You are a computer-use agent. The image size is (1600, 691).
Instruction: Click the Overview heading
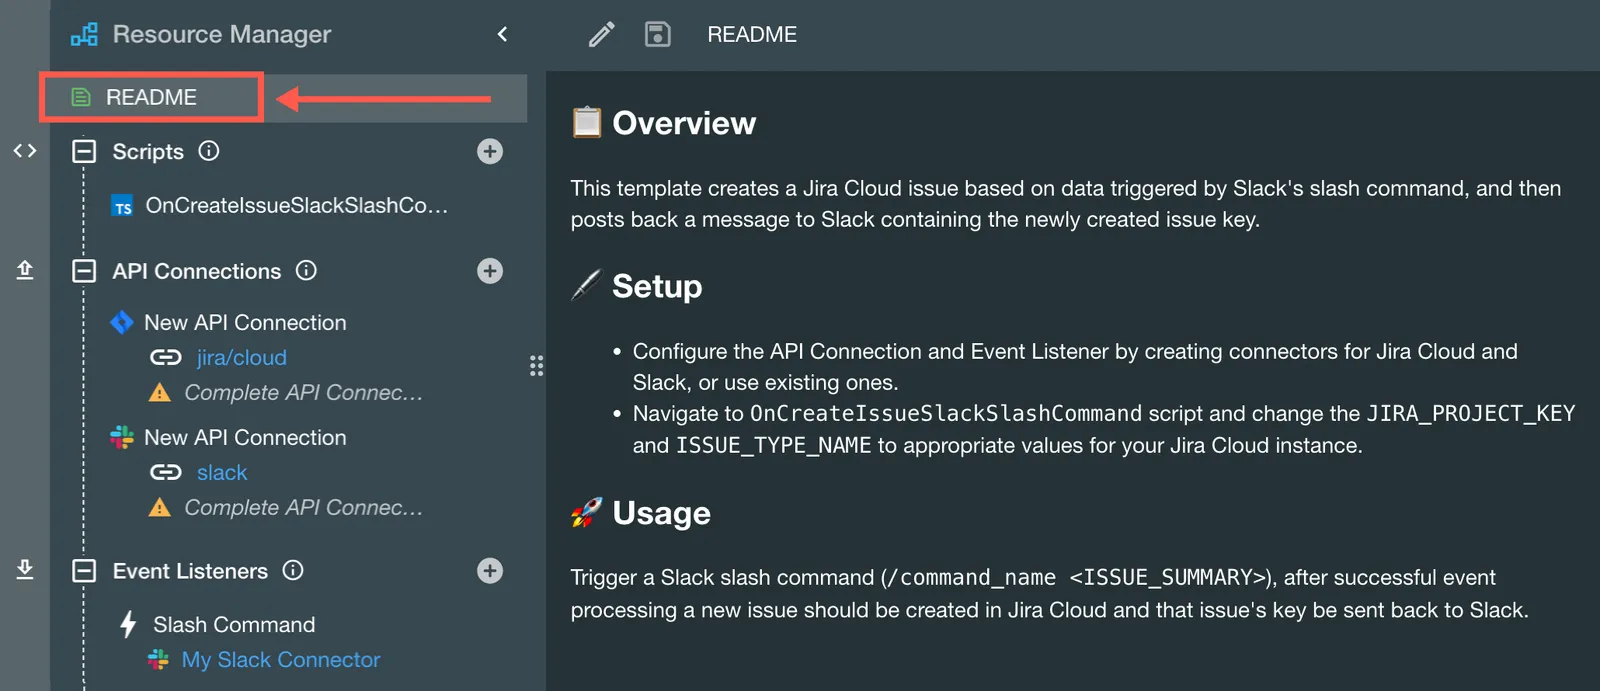tap(684, 123)
